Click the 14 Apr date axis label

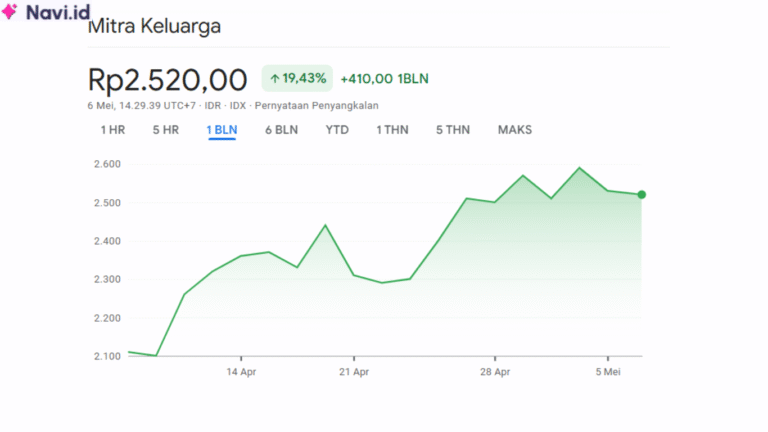[x=241, y=371]
